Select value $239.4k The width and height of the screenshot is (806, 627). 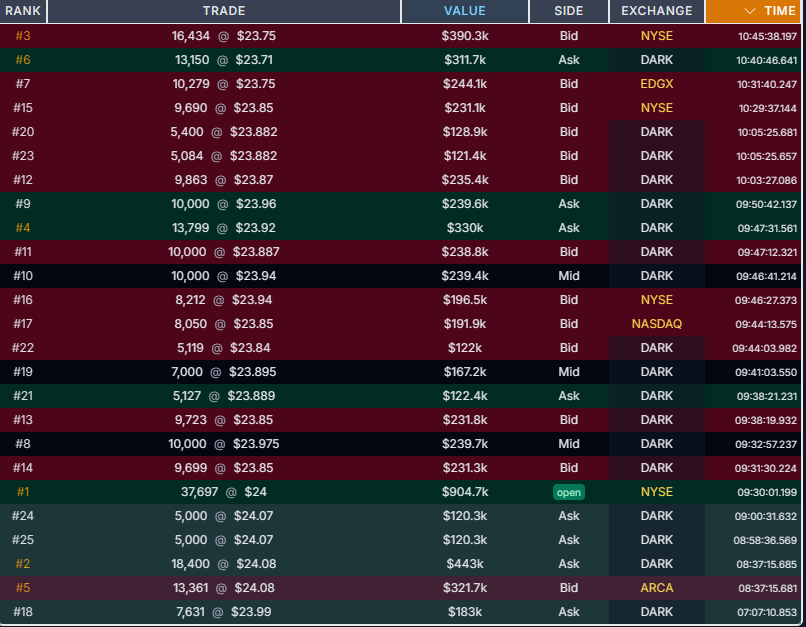coord(465,276)
